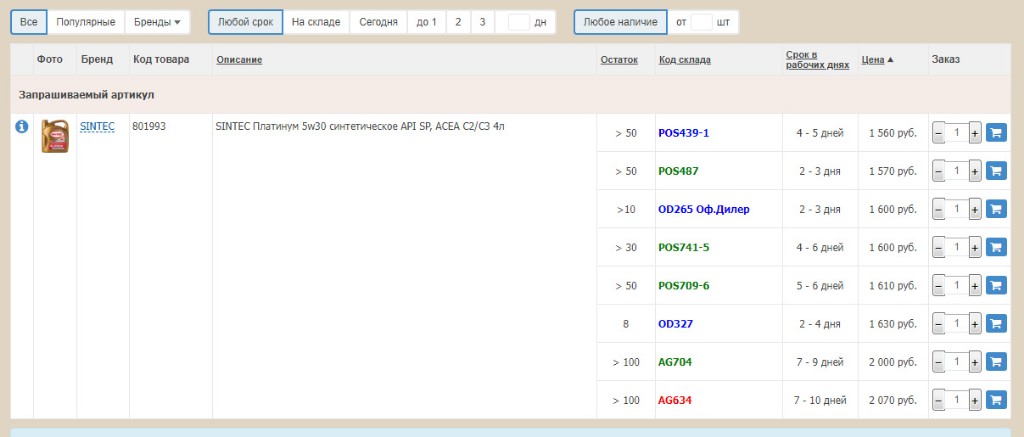
Task: Add POS487 offer to cart
Action: pos(996,171)
